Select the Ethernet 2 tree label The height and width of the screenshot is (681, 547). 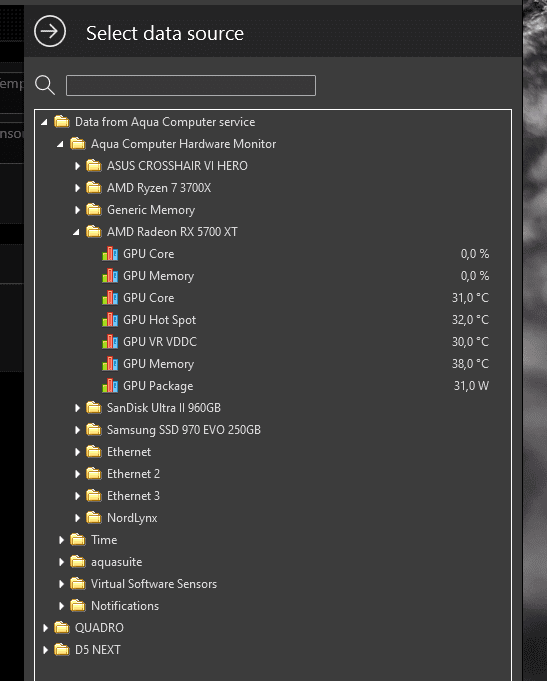click(133, 474)
